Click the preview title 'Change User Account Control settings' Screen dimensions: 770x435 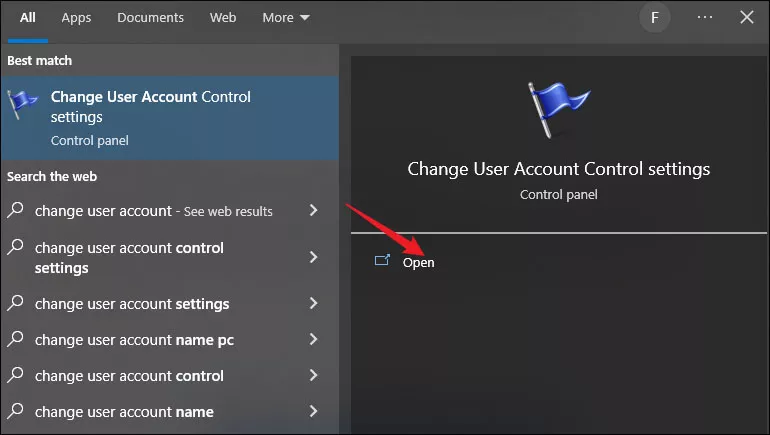[558, 169]
